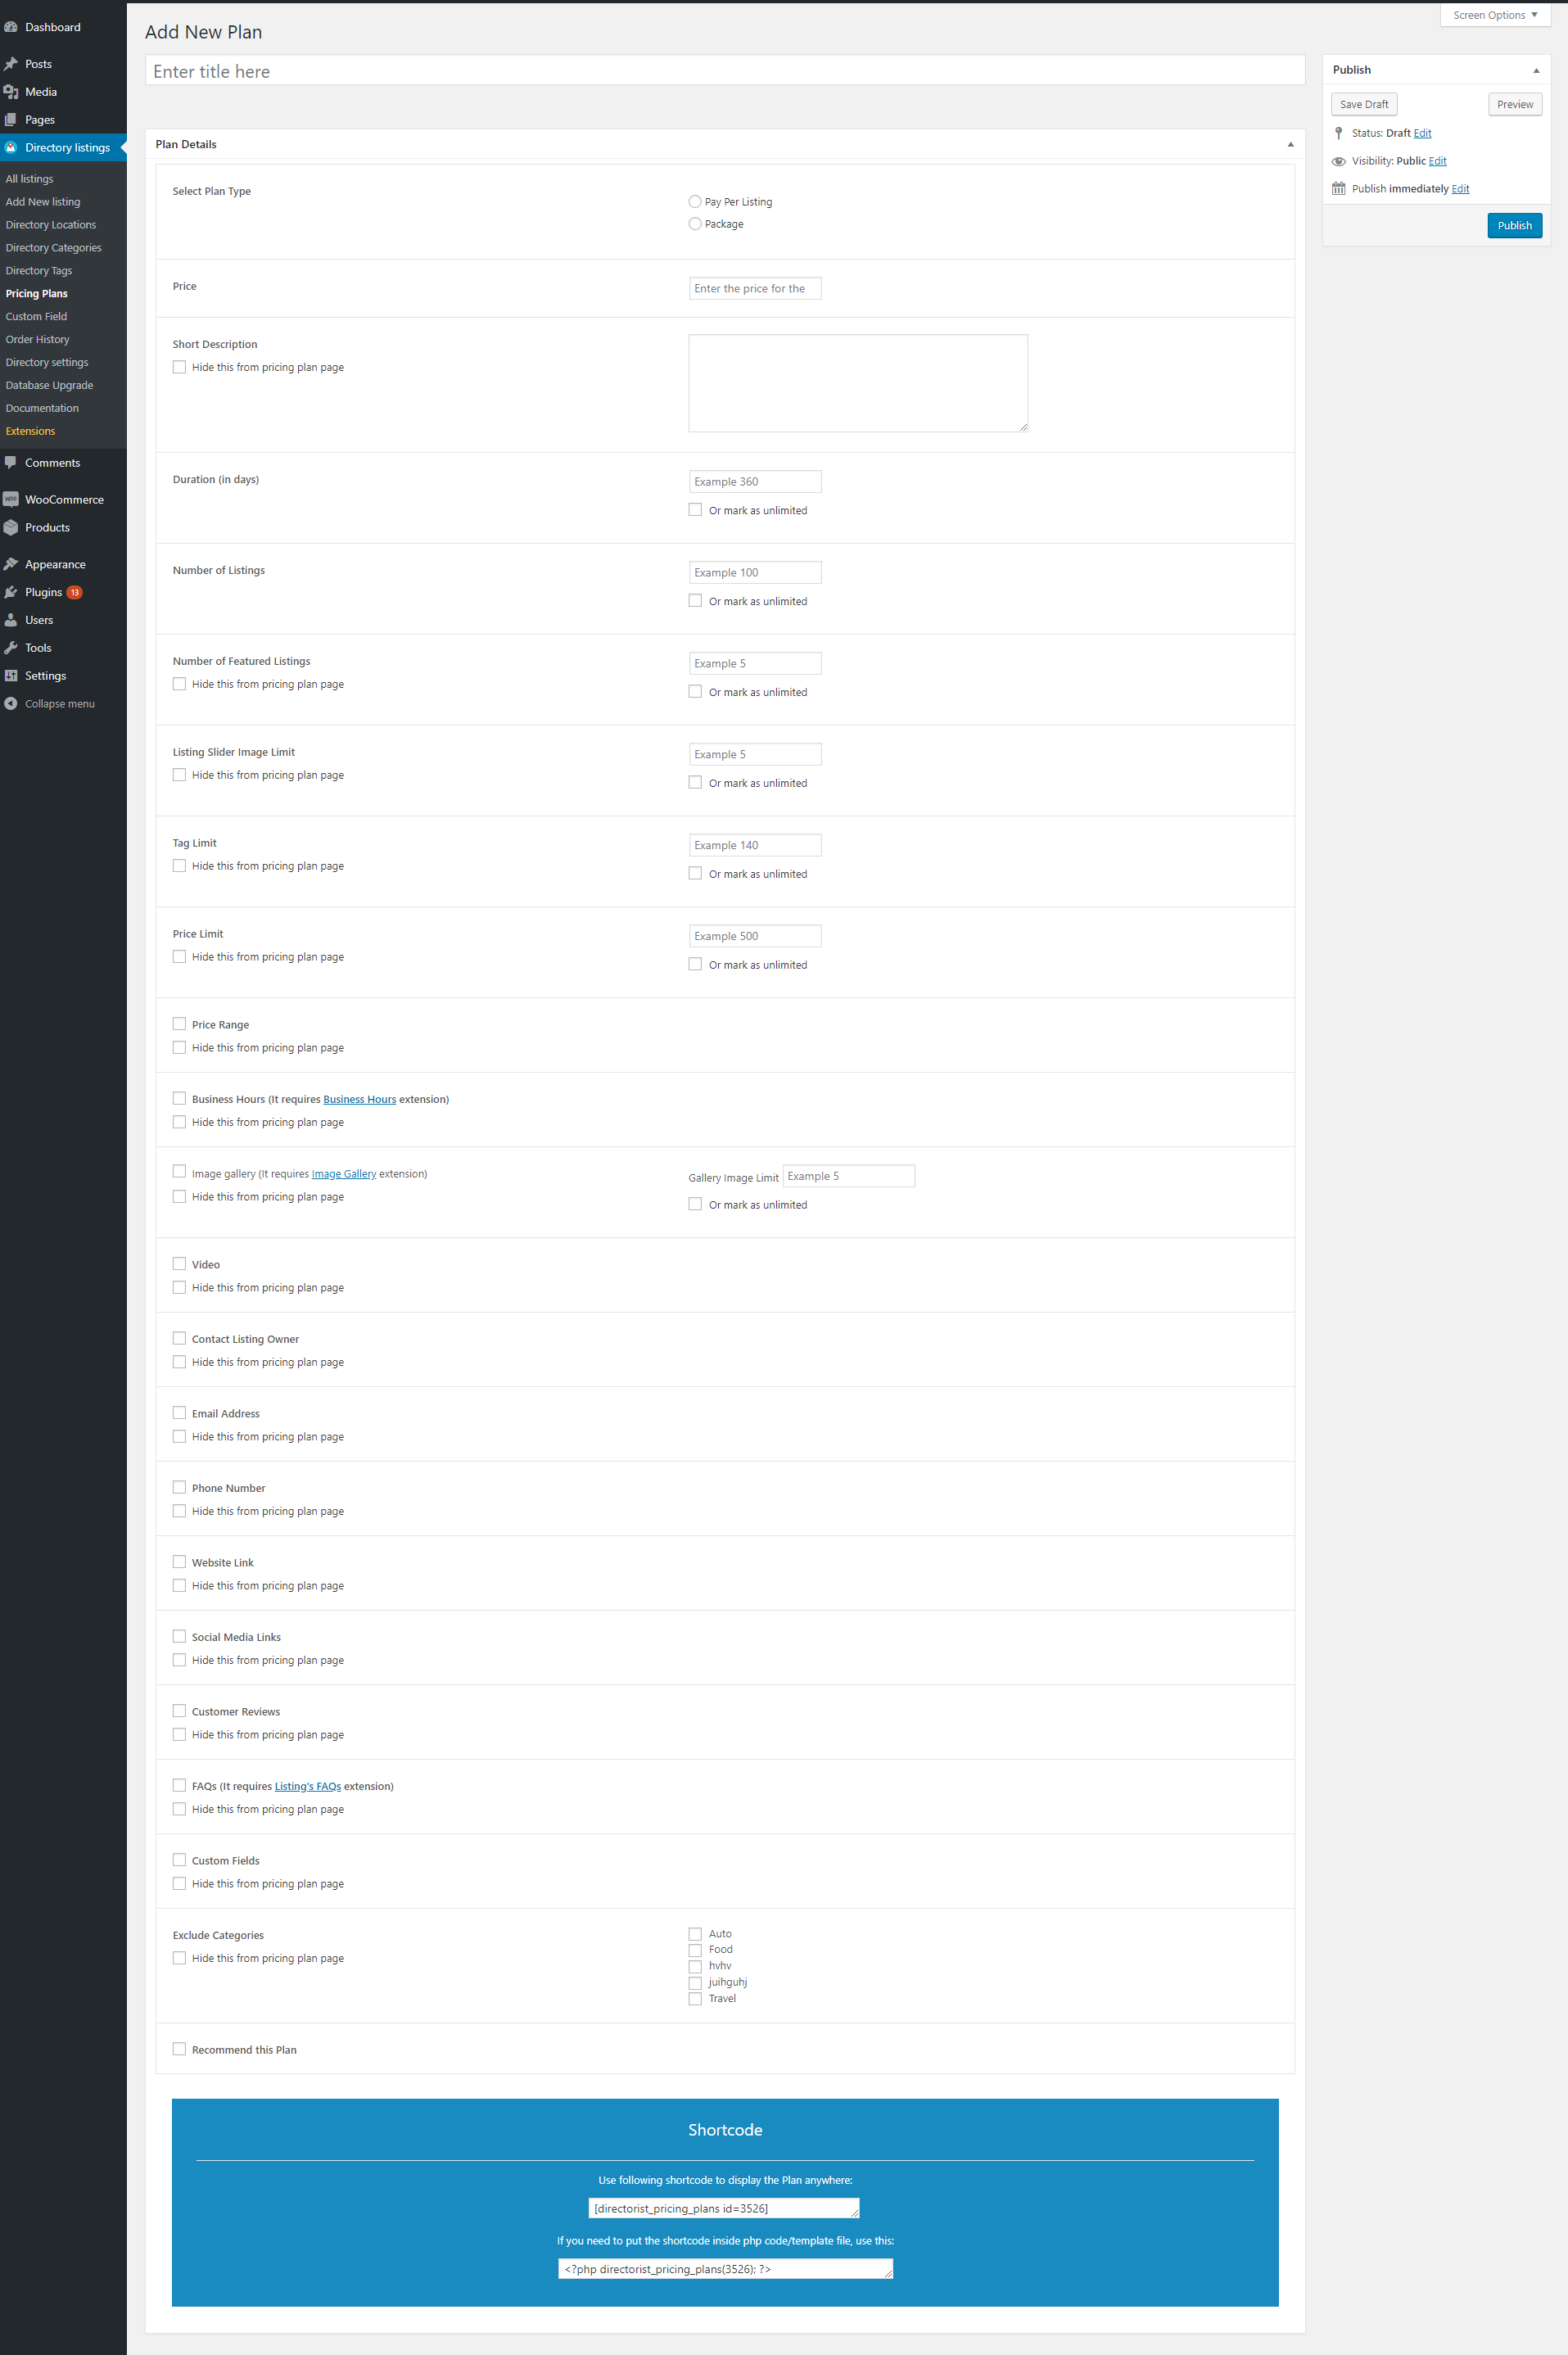Open Directory settings submenu item
The height and width of the screenshot is (2355, 1568).
(x=47, y=363)
